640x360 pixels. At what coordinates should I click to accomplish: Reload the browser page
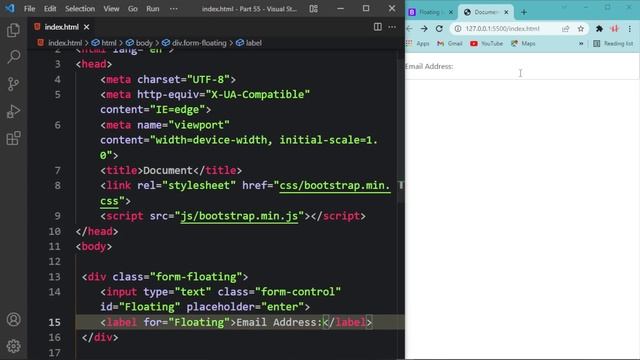439,29
